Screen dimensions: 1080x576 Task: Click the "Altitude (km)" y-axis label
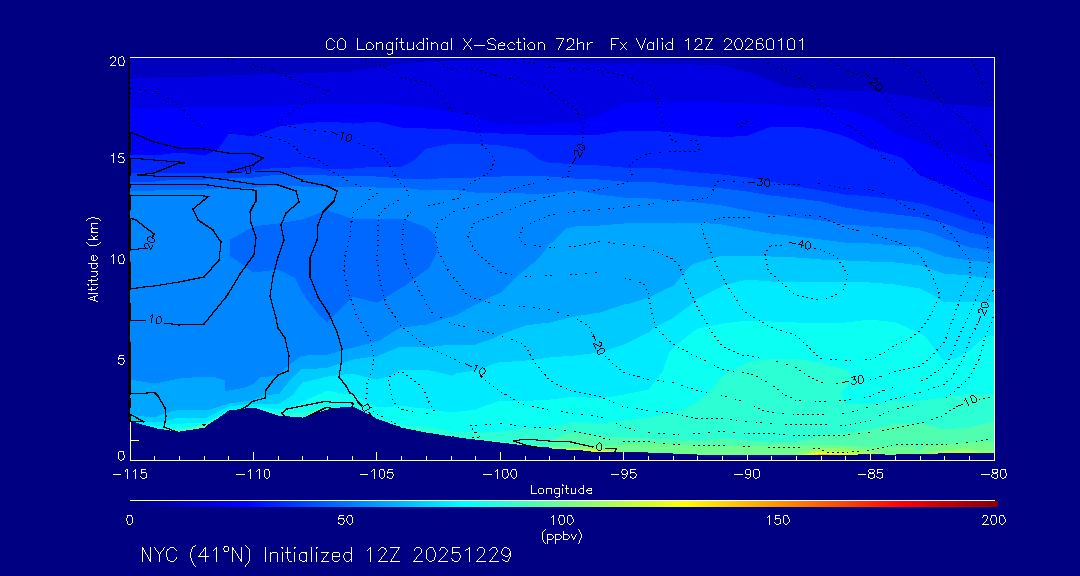pos(92,259)
